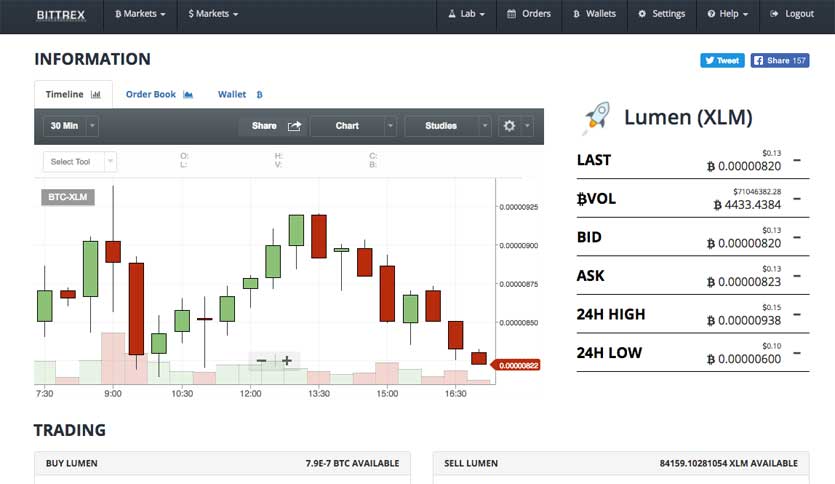Click Logout in the top bar

tap(792, 14)
